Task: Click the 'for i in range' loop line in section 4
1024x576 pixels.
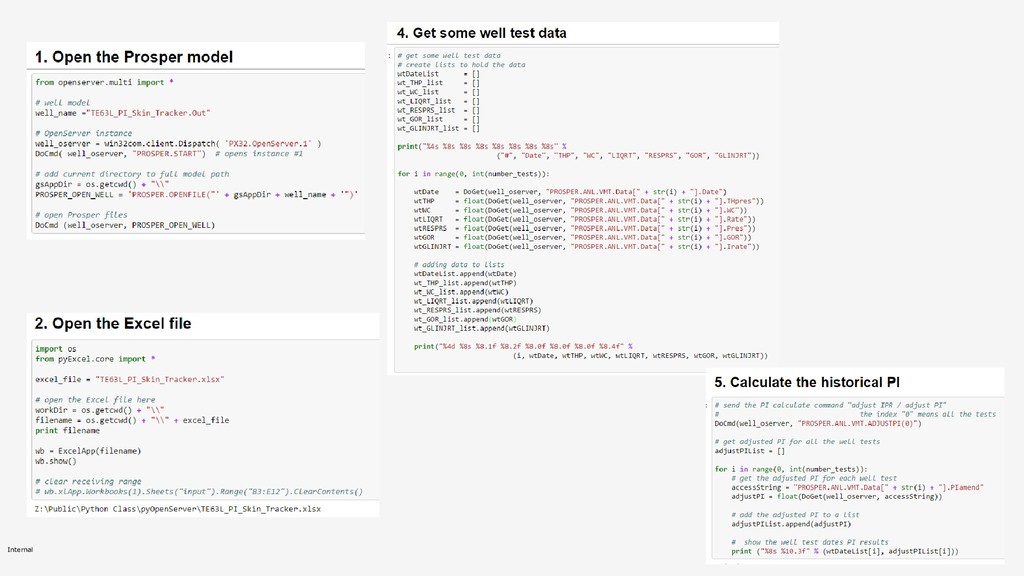Action: point(473,174)
